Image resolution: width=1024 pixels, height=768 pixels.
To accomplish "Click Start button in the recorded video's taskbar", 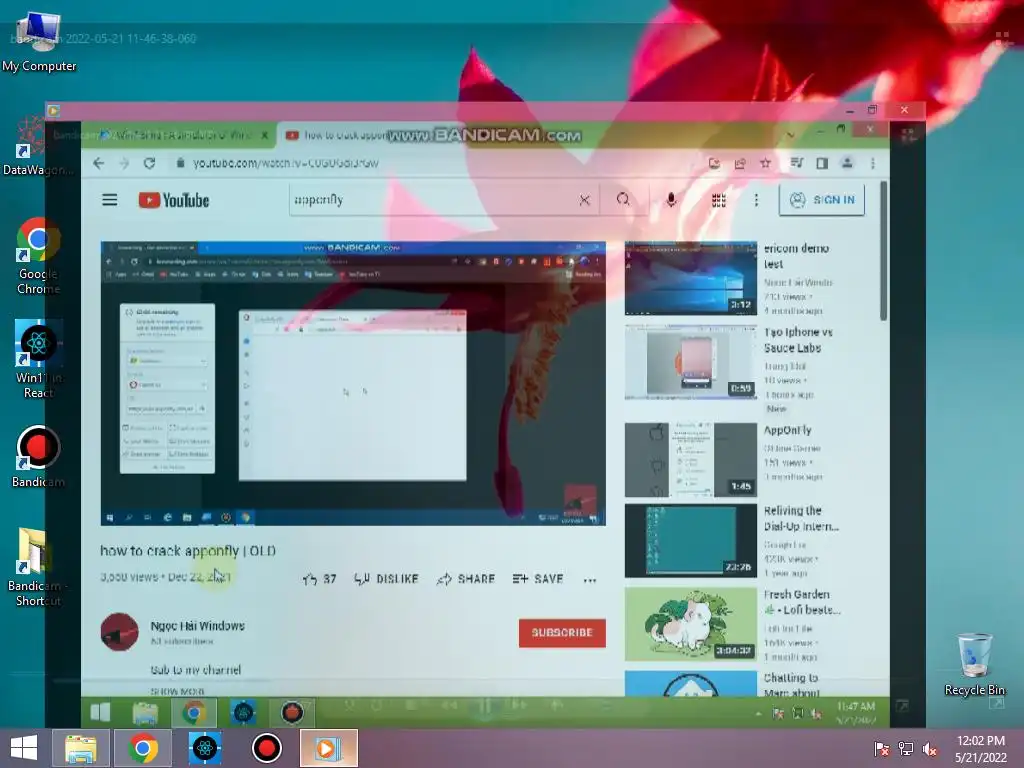I will coord(100,712).
